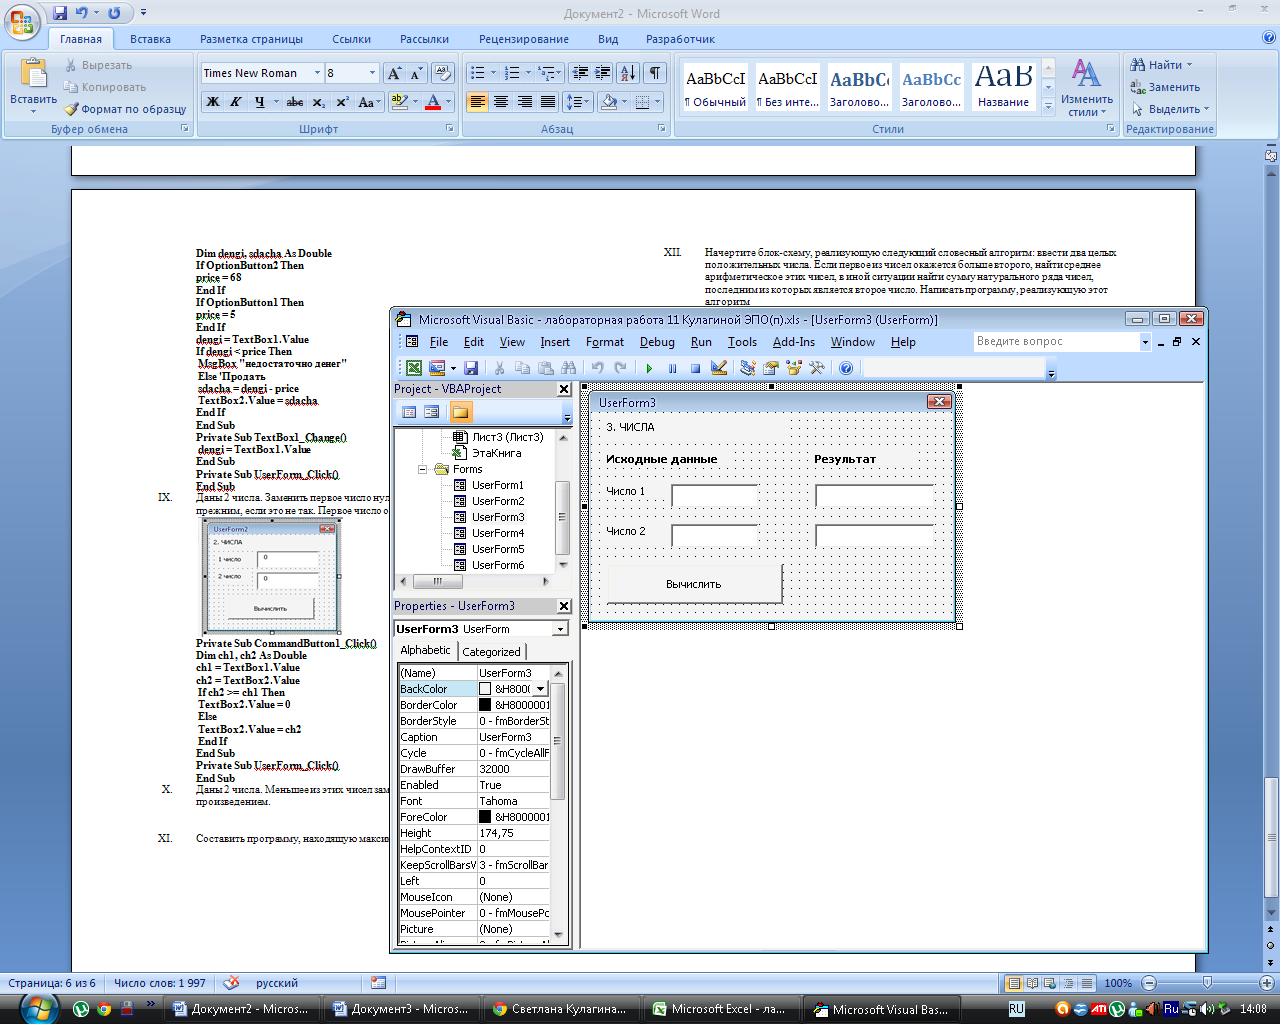The height and width of the screenshot is (1024, 1280).
Task: Save the VBA project with the floppy icon
Action: [x=471, y=368]
